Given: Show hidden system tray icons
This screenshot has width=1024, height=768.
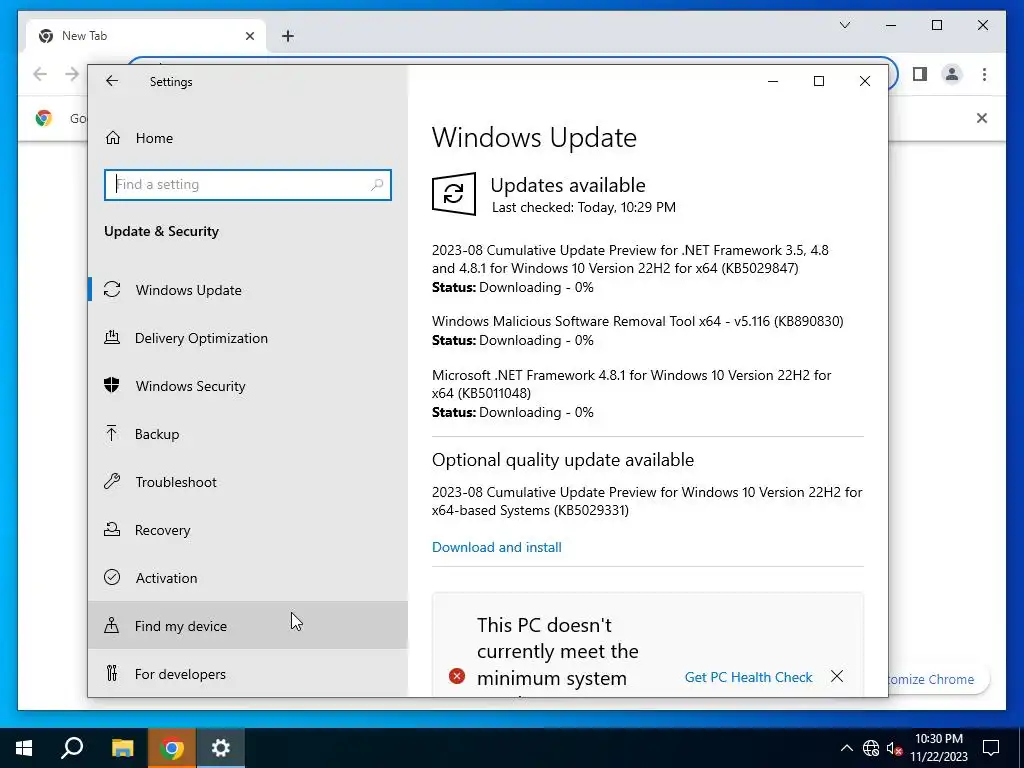Looking at the screenshot, I should 846,748.
